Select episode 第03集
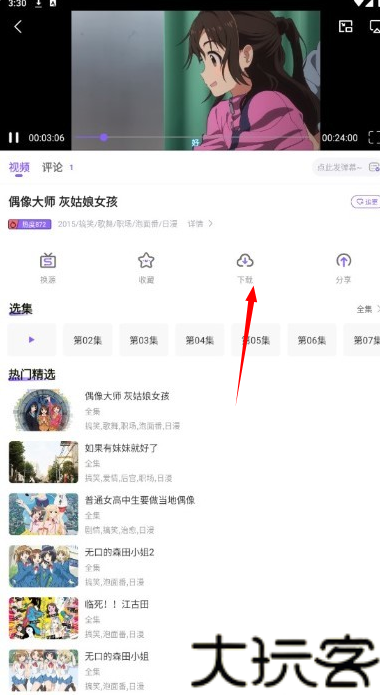The image size is (380, 695). pos(144,340)
